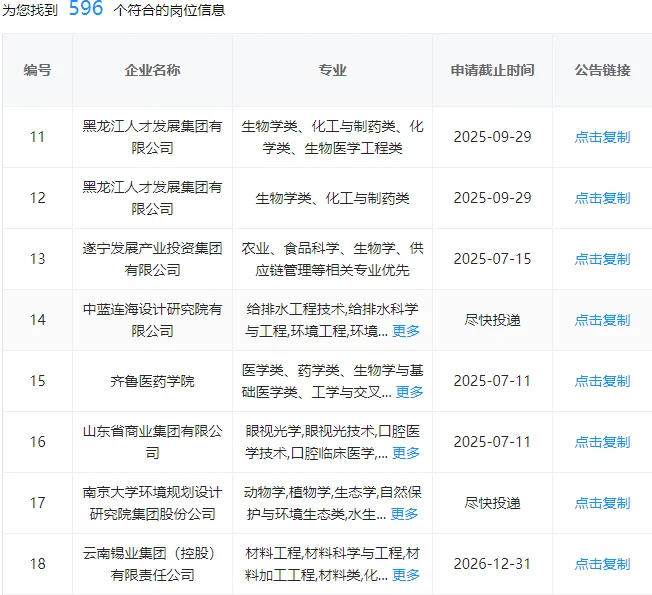Expand 更多 in 齐鲁医药学院 majors

pos(409,392)
